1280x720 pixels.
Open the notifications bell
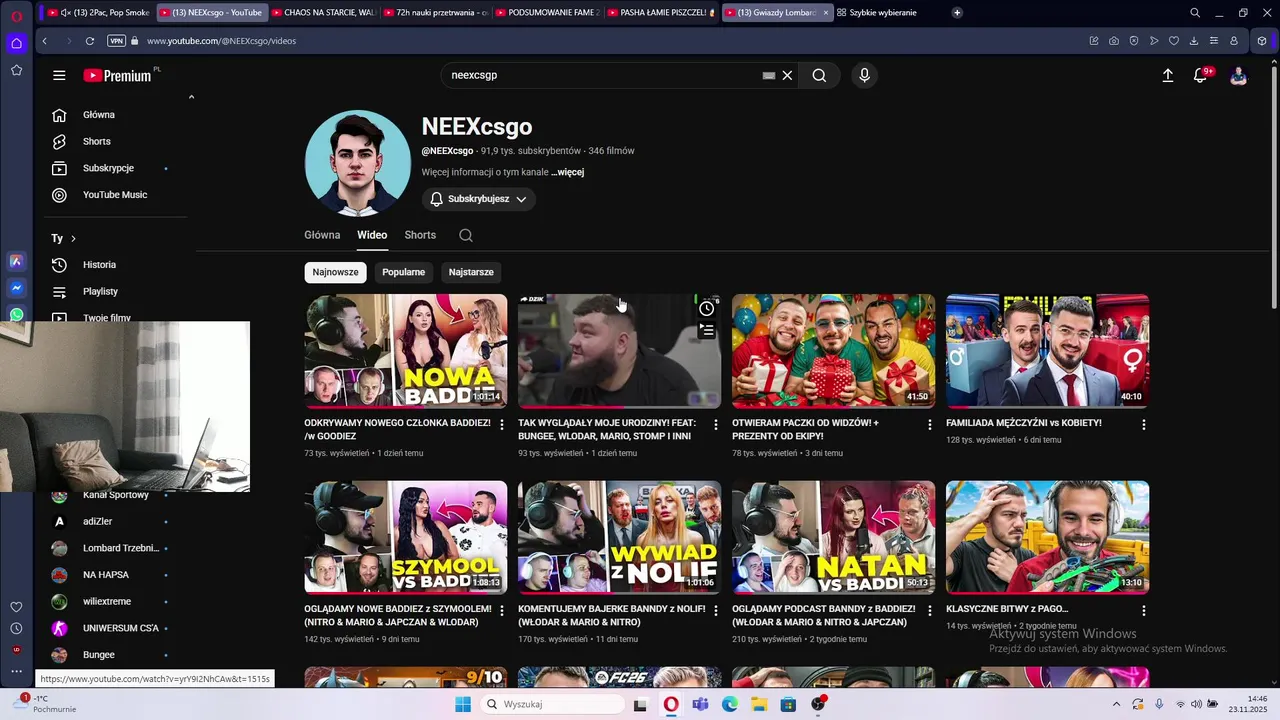click(1201, 75)
